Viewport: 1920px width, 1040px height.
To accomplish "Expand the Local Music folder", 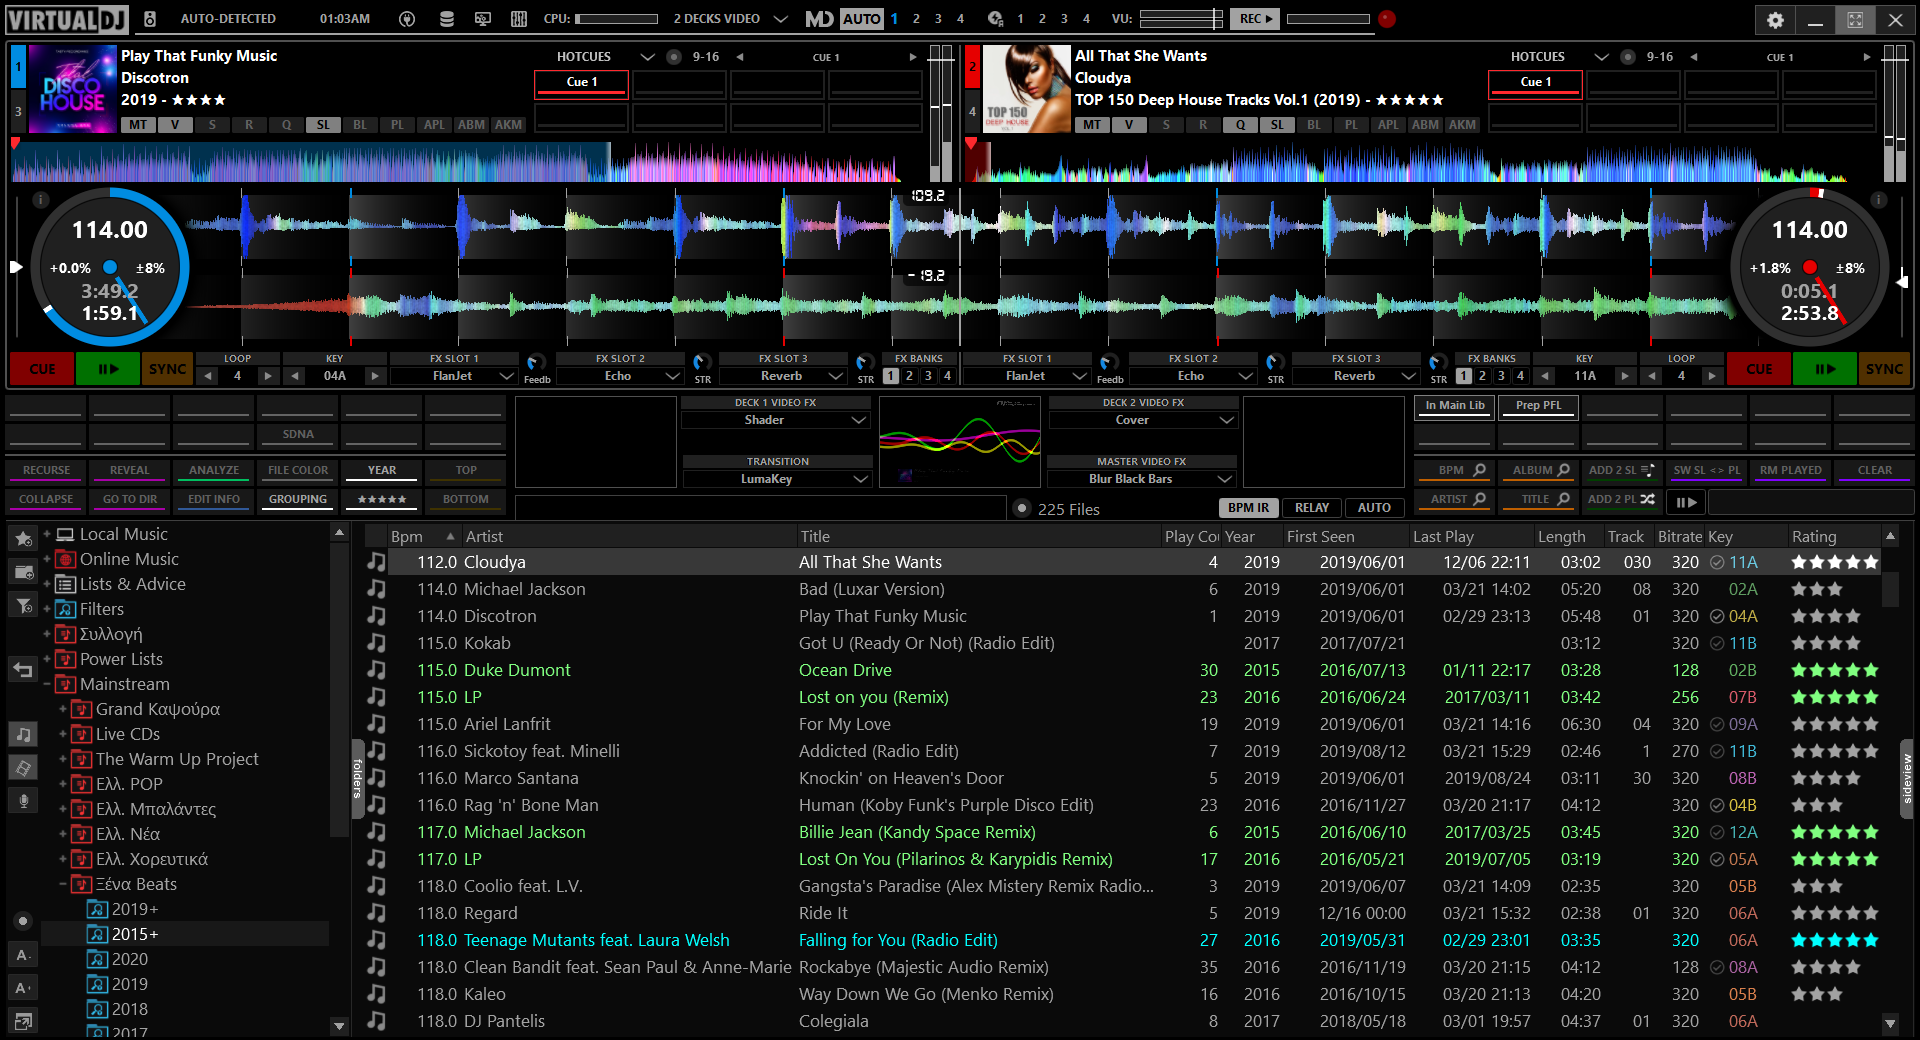I will tap(46, 534).
